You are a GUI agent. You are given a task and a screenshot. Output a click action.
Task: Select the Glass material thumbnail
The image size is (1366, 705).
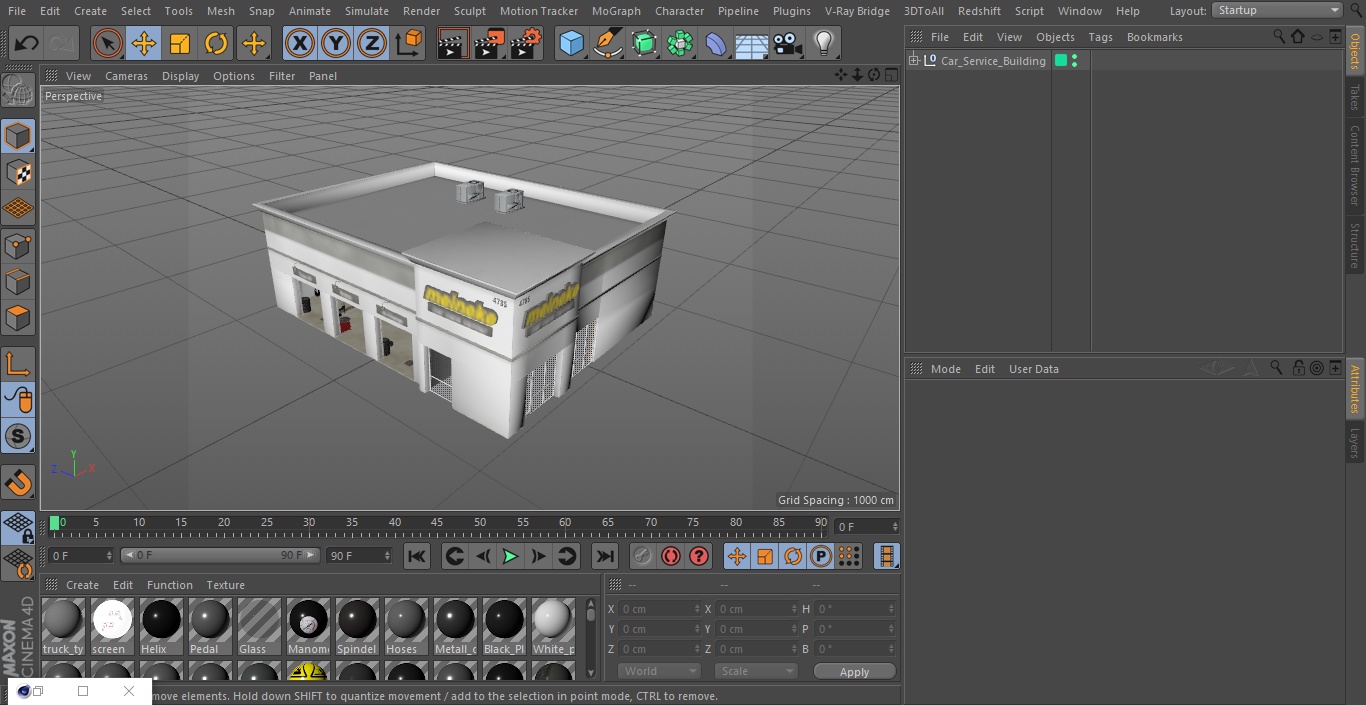[x=259, y=627]
